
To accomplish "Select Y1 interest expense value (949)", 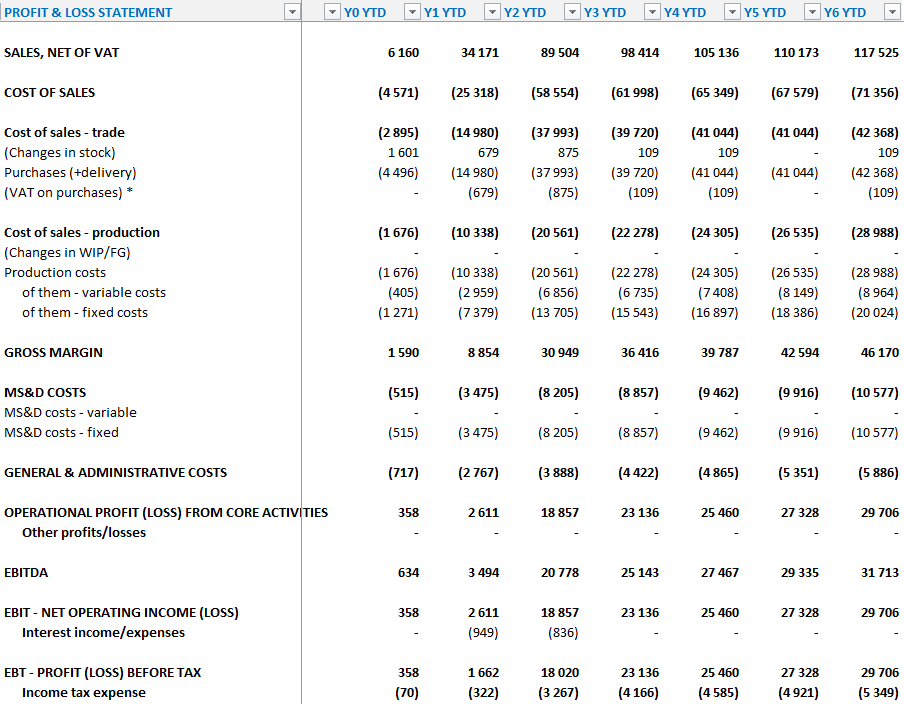I will click(x=482, y=632).
